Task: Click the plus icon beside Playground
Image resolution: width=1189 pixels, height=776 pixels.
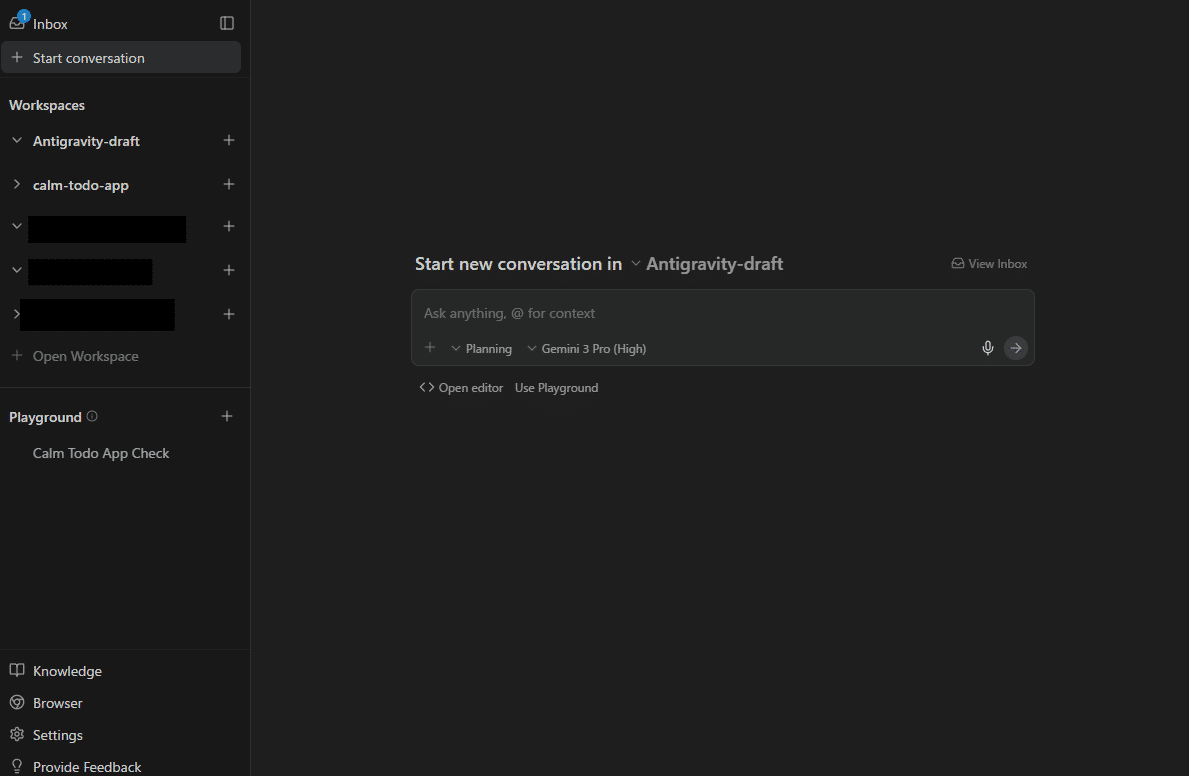Action: click(x=227, y=417)
